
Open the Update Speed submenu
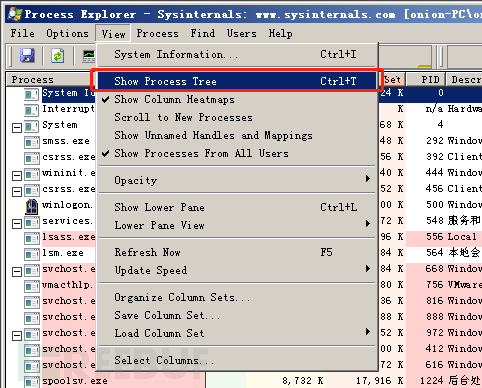237,270
